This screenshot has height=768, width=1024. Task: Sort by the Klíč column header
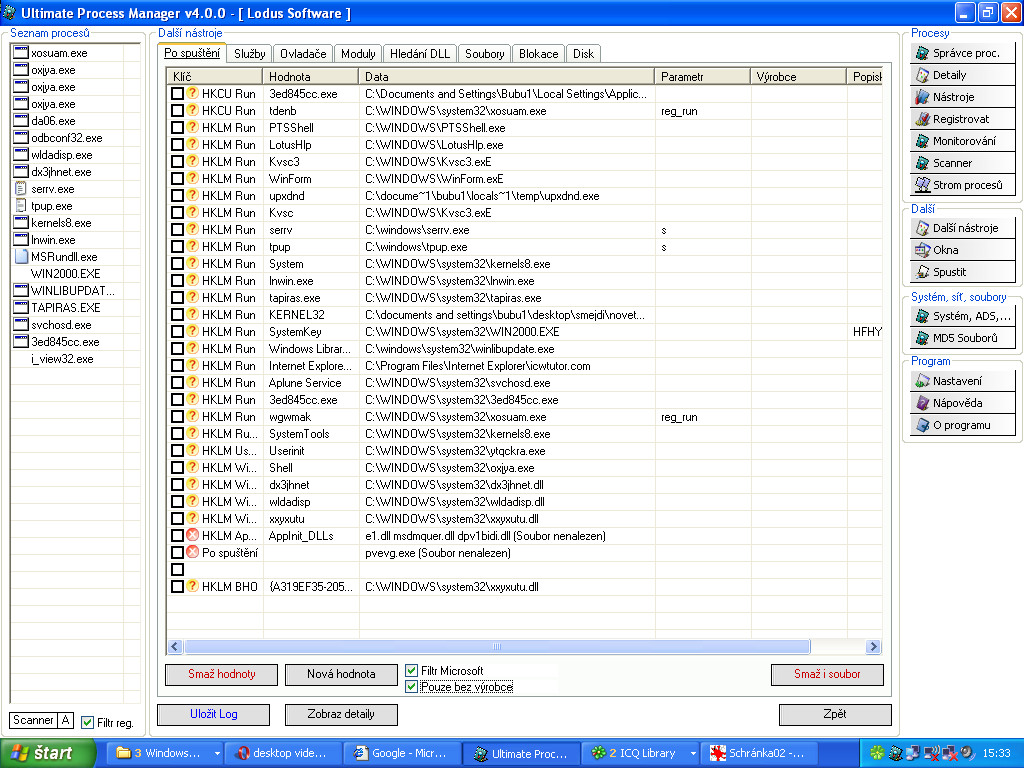tap(214, 76)
